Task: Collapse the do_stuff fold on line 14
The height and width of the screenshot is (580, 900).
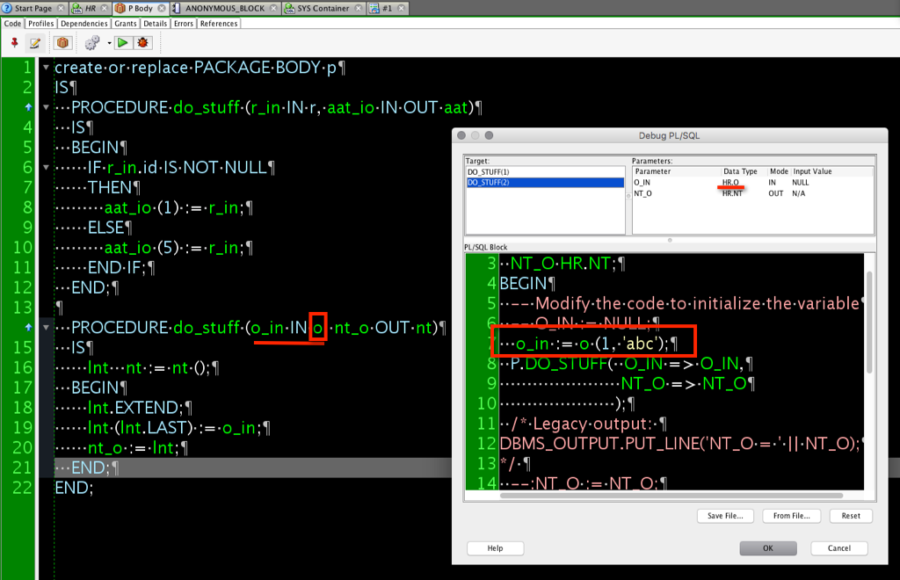Action: click(x=44, y=327)
